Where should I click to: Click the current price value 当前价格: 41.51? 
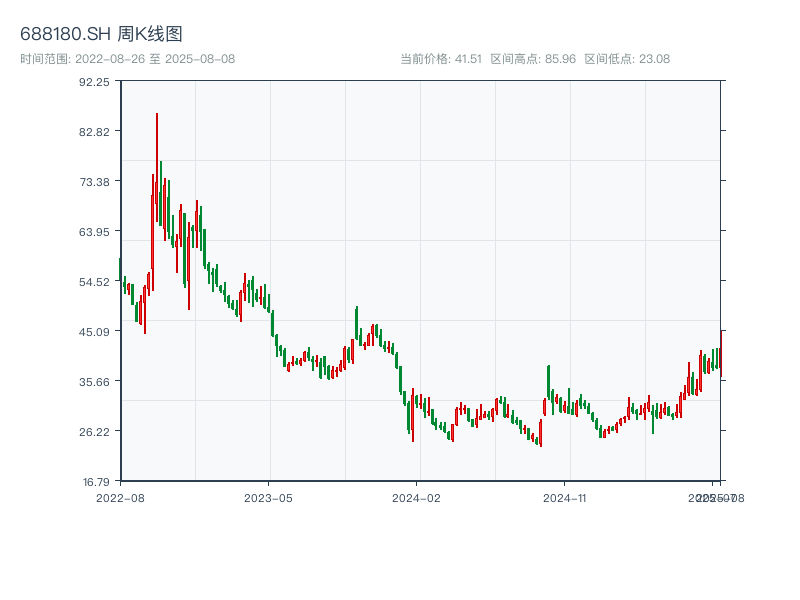(441, 59)
